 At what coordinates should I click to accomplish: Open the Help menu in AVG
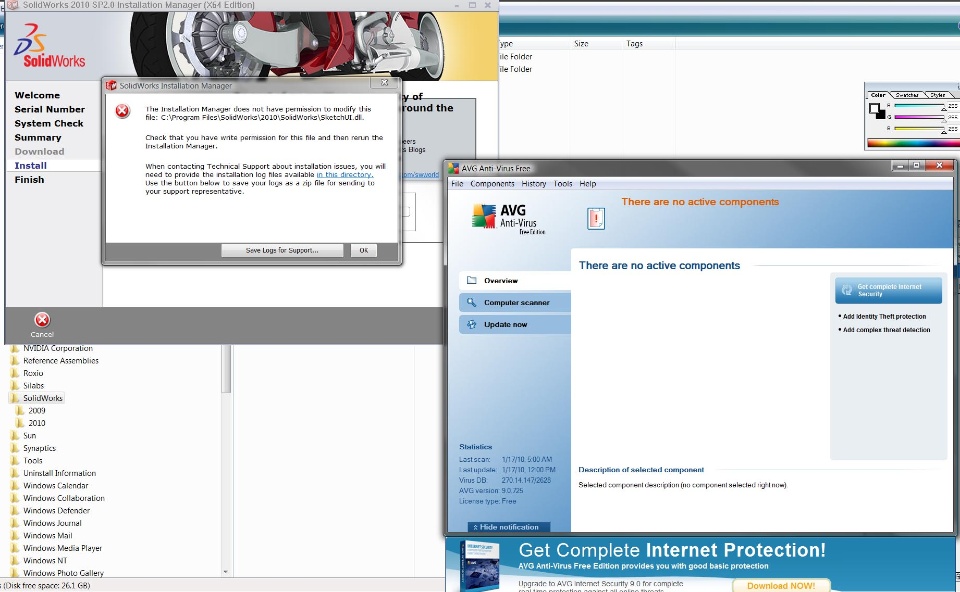(x=588, y=184)
